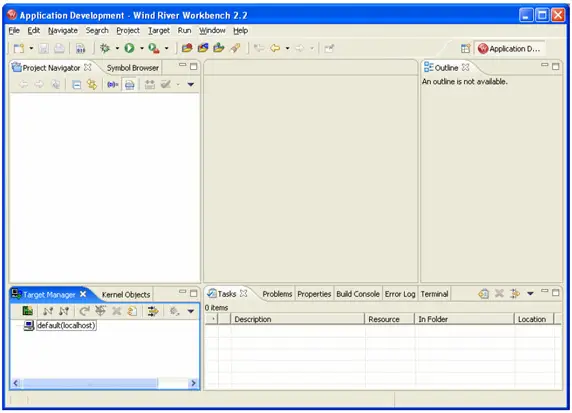
Task: Click the folder icon with green arrow
Action: click(x=219, y=48)
